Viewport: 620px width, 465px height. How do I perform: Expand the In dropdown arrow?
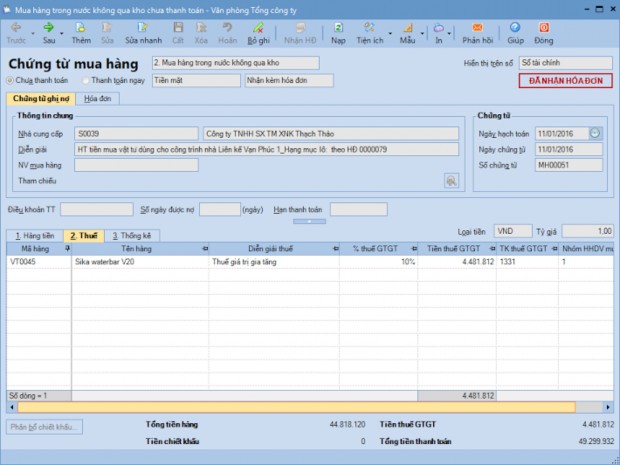(449, 34)
